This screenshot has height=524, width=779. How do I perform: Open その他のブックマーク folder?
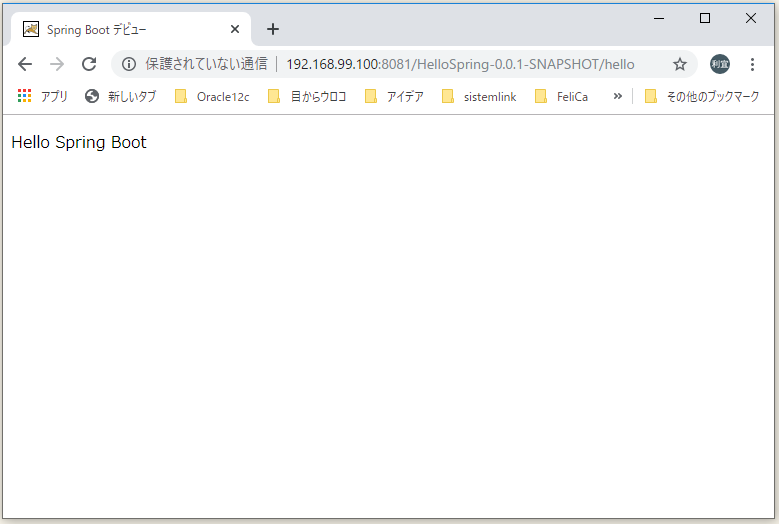point(702,96)
